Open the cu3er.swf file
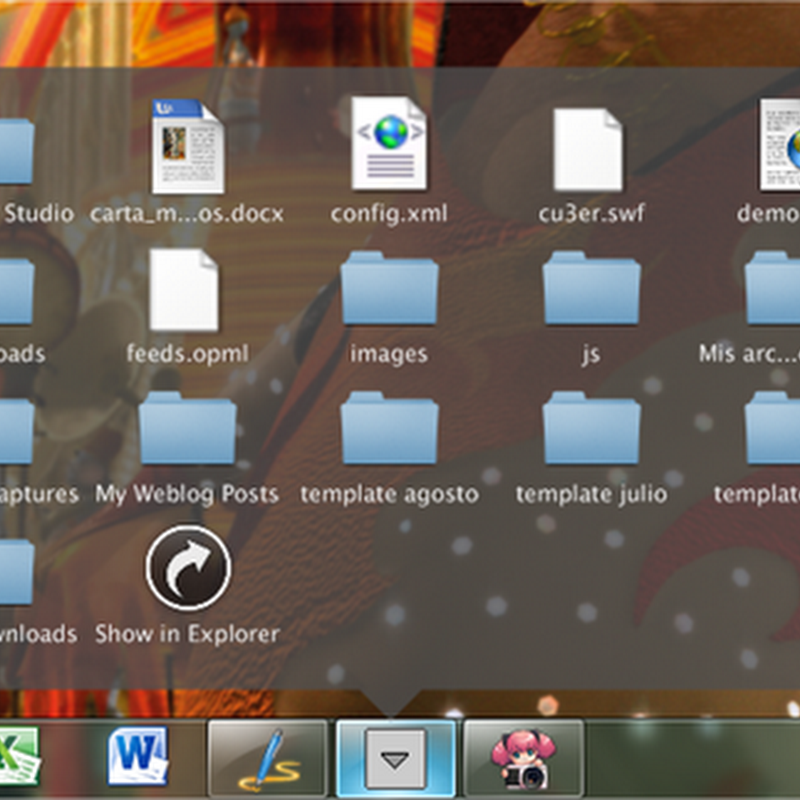This screenshot has width=800, height=800. 590,149
